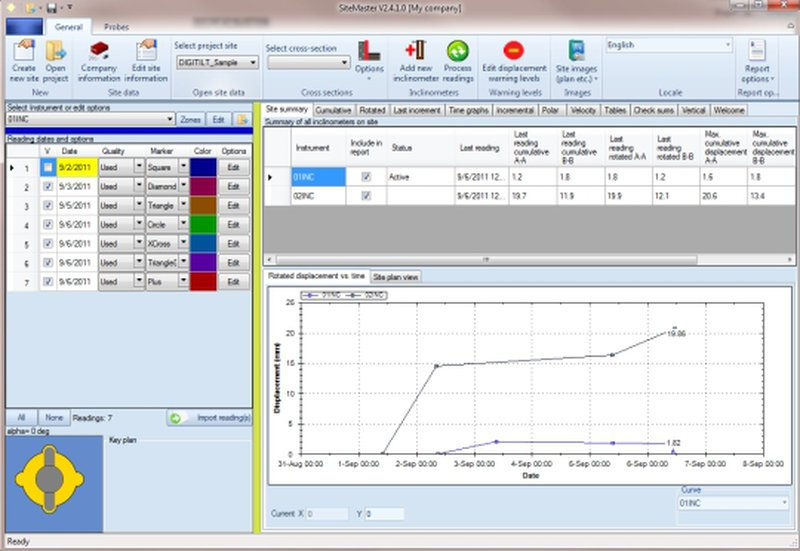Screen dimensions: 800x551
Task: Open the English locale dropdown
Action: tap(669, 45)
